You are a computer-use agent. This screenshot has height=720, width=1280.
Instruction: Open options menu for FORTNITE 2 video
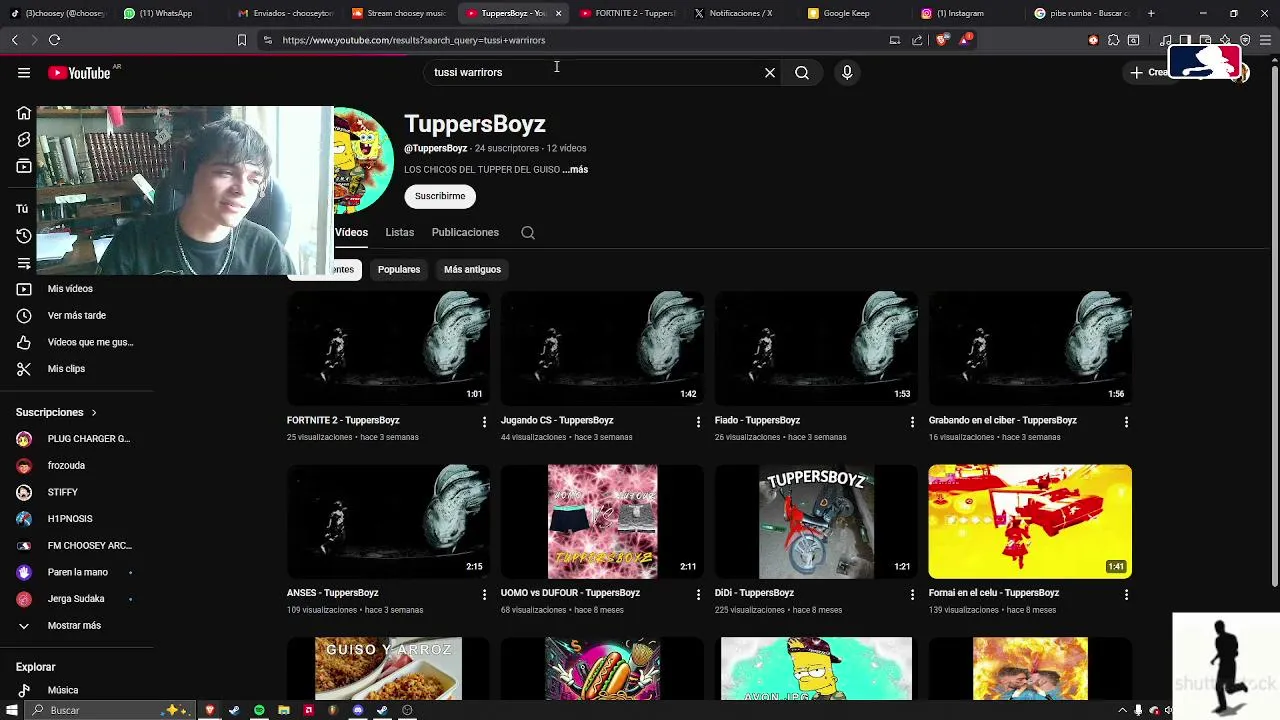(484, 422)
